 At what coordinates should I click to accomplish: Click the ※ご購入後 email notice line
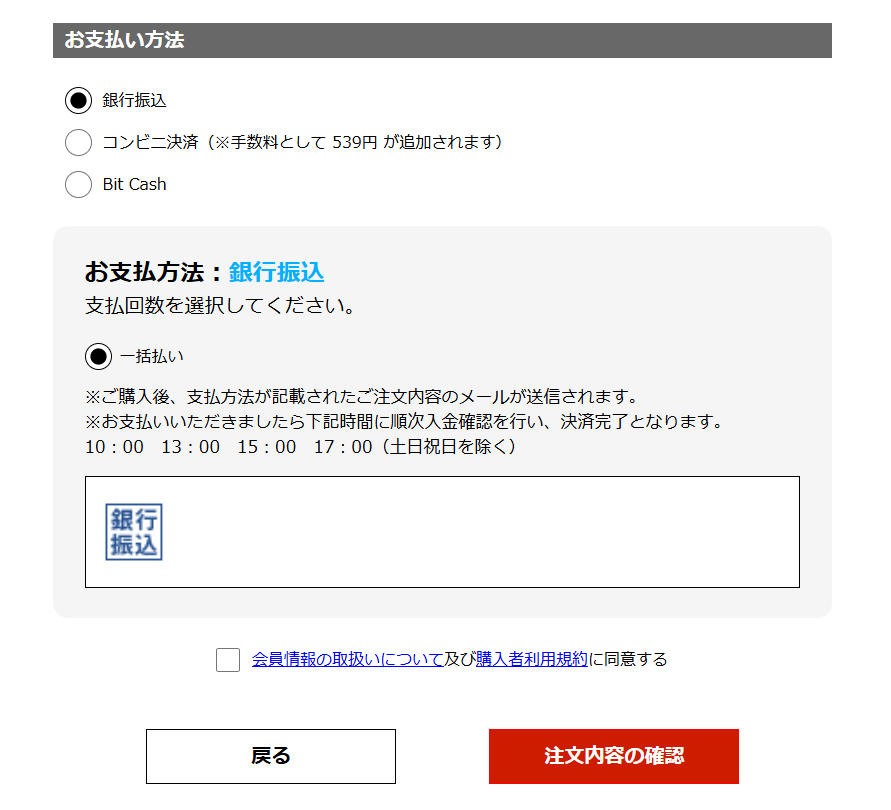[362, 397]
